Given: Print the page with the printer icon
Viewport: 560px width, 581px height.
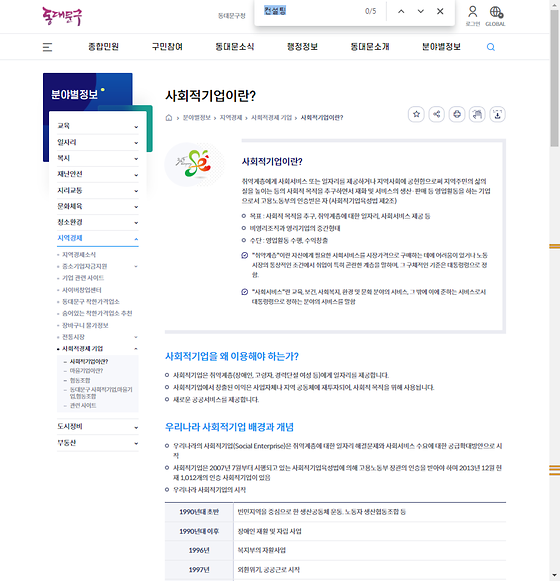Looking at the screenshot, I should pyautogui.click(x=457, y=114).
